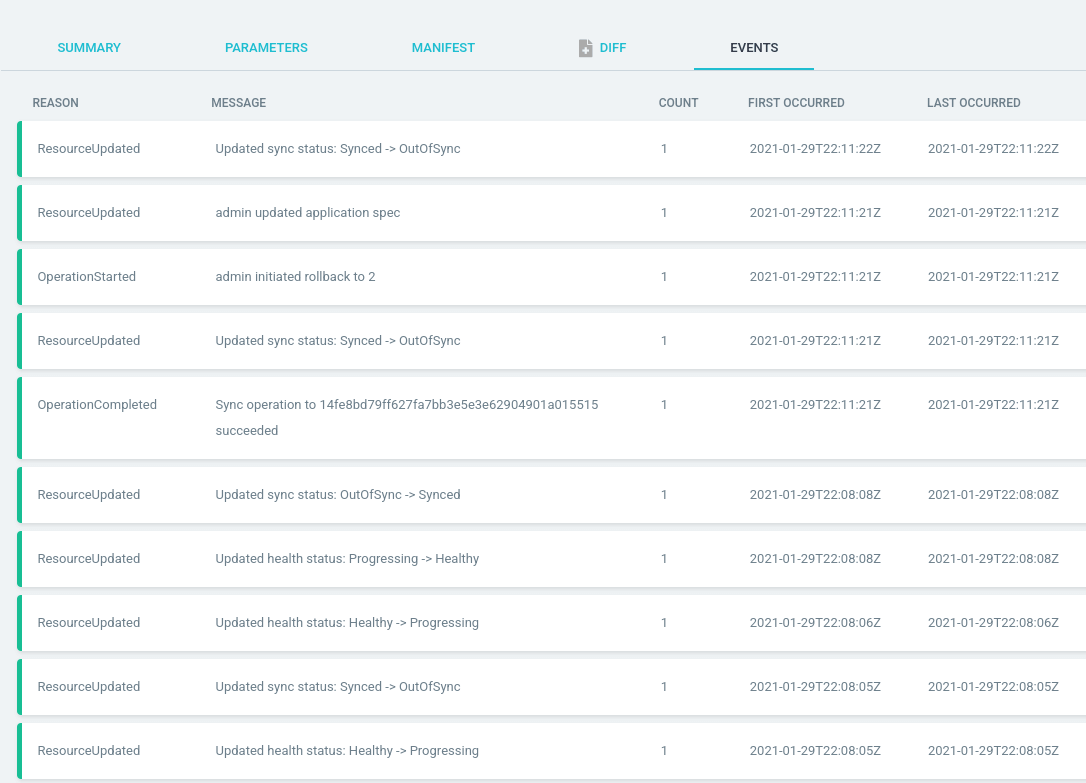Click last occurred 2021-01-29T22:11:22Z timestamp
Viewport: 1086px width, 783px height.
point(993,149)
